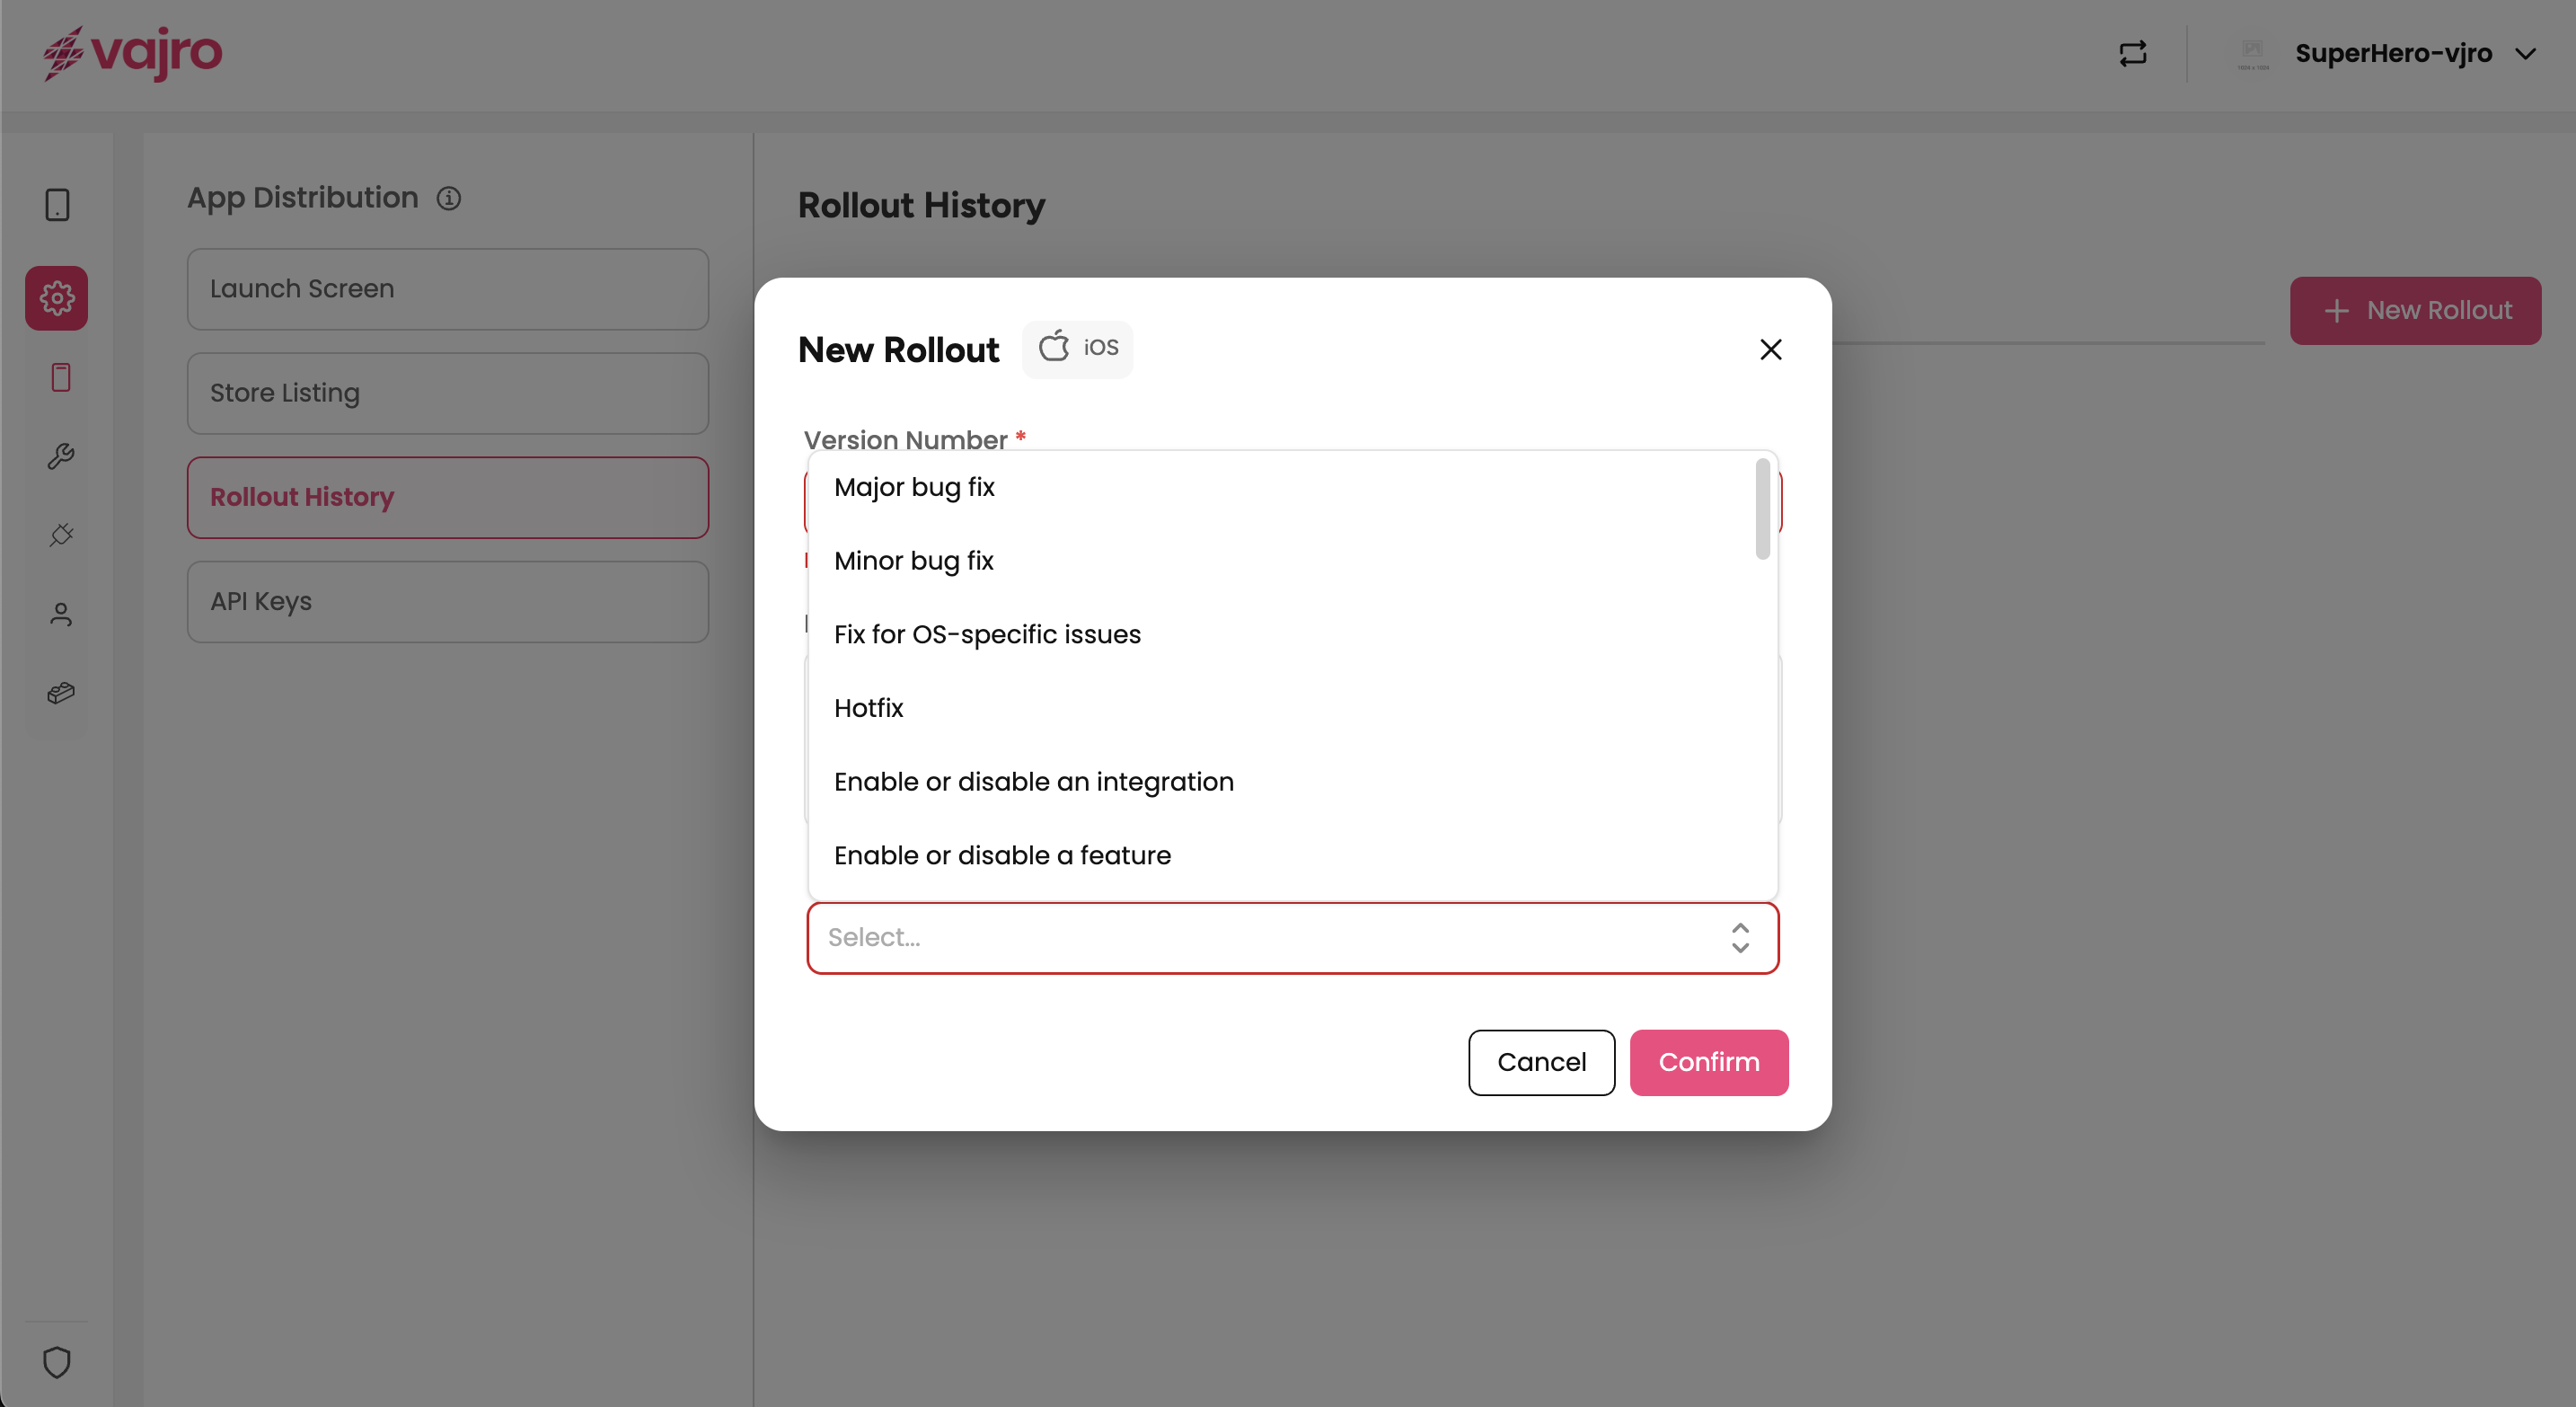
Task: Choose Hotfix from the dropdown list
Action: click(x=868, y=708)
